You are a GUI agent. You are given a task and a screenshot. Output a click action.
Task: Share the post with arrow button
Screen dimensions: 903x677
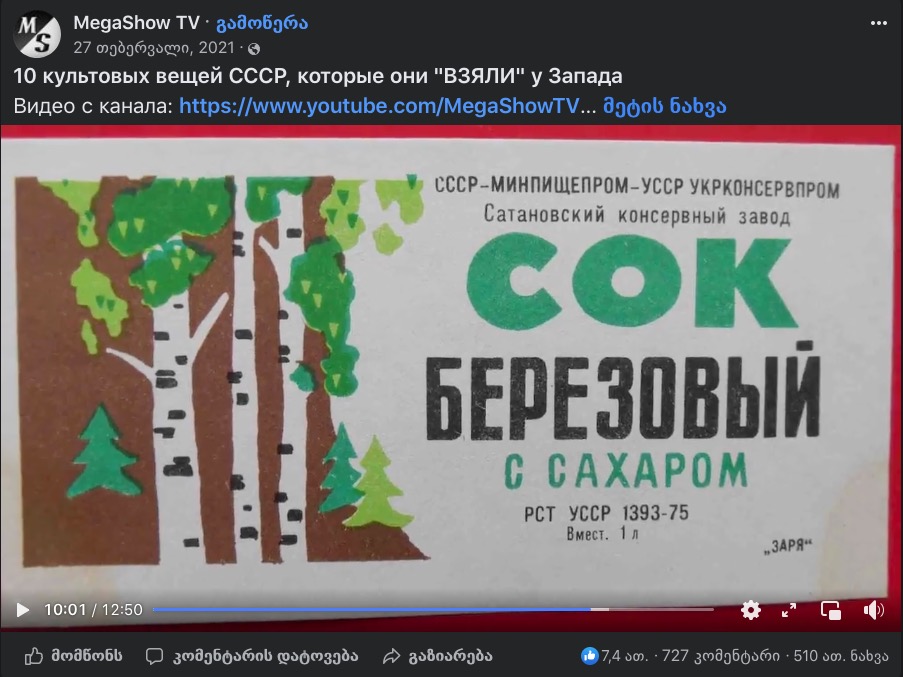[x=438, y=656]
